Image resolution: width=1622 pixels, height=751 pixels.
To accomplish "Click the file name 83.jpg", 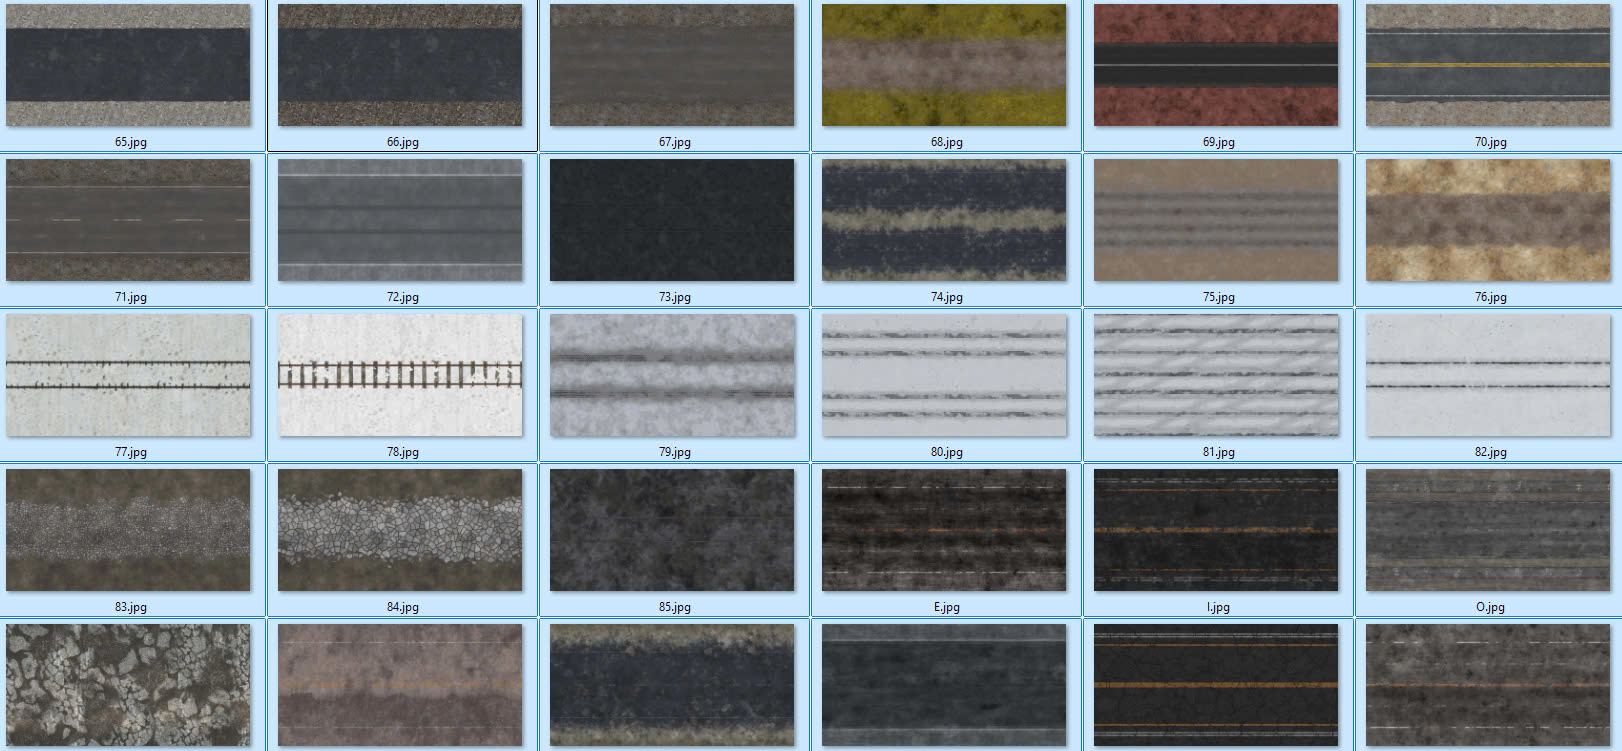I will pos(131,607).
